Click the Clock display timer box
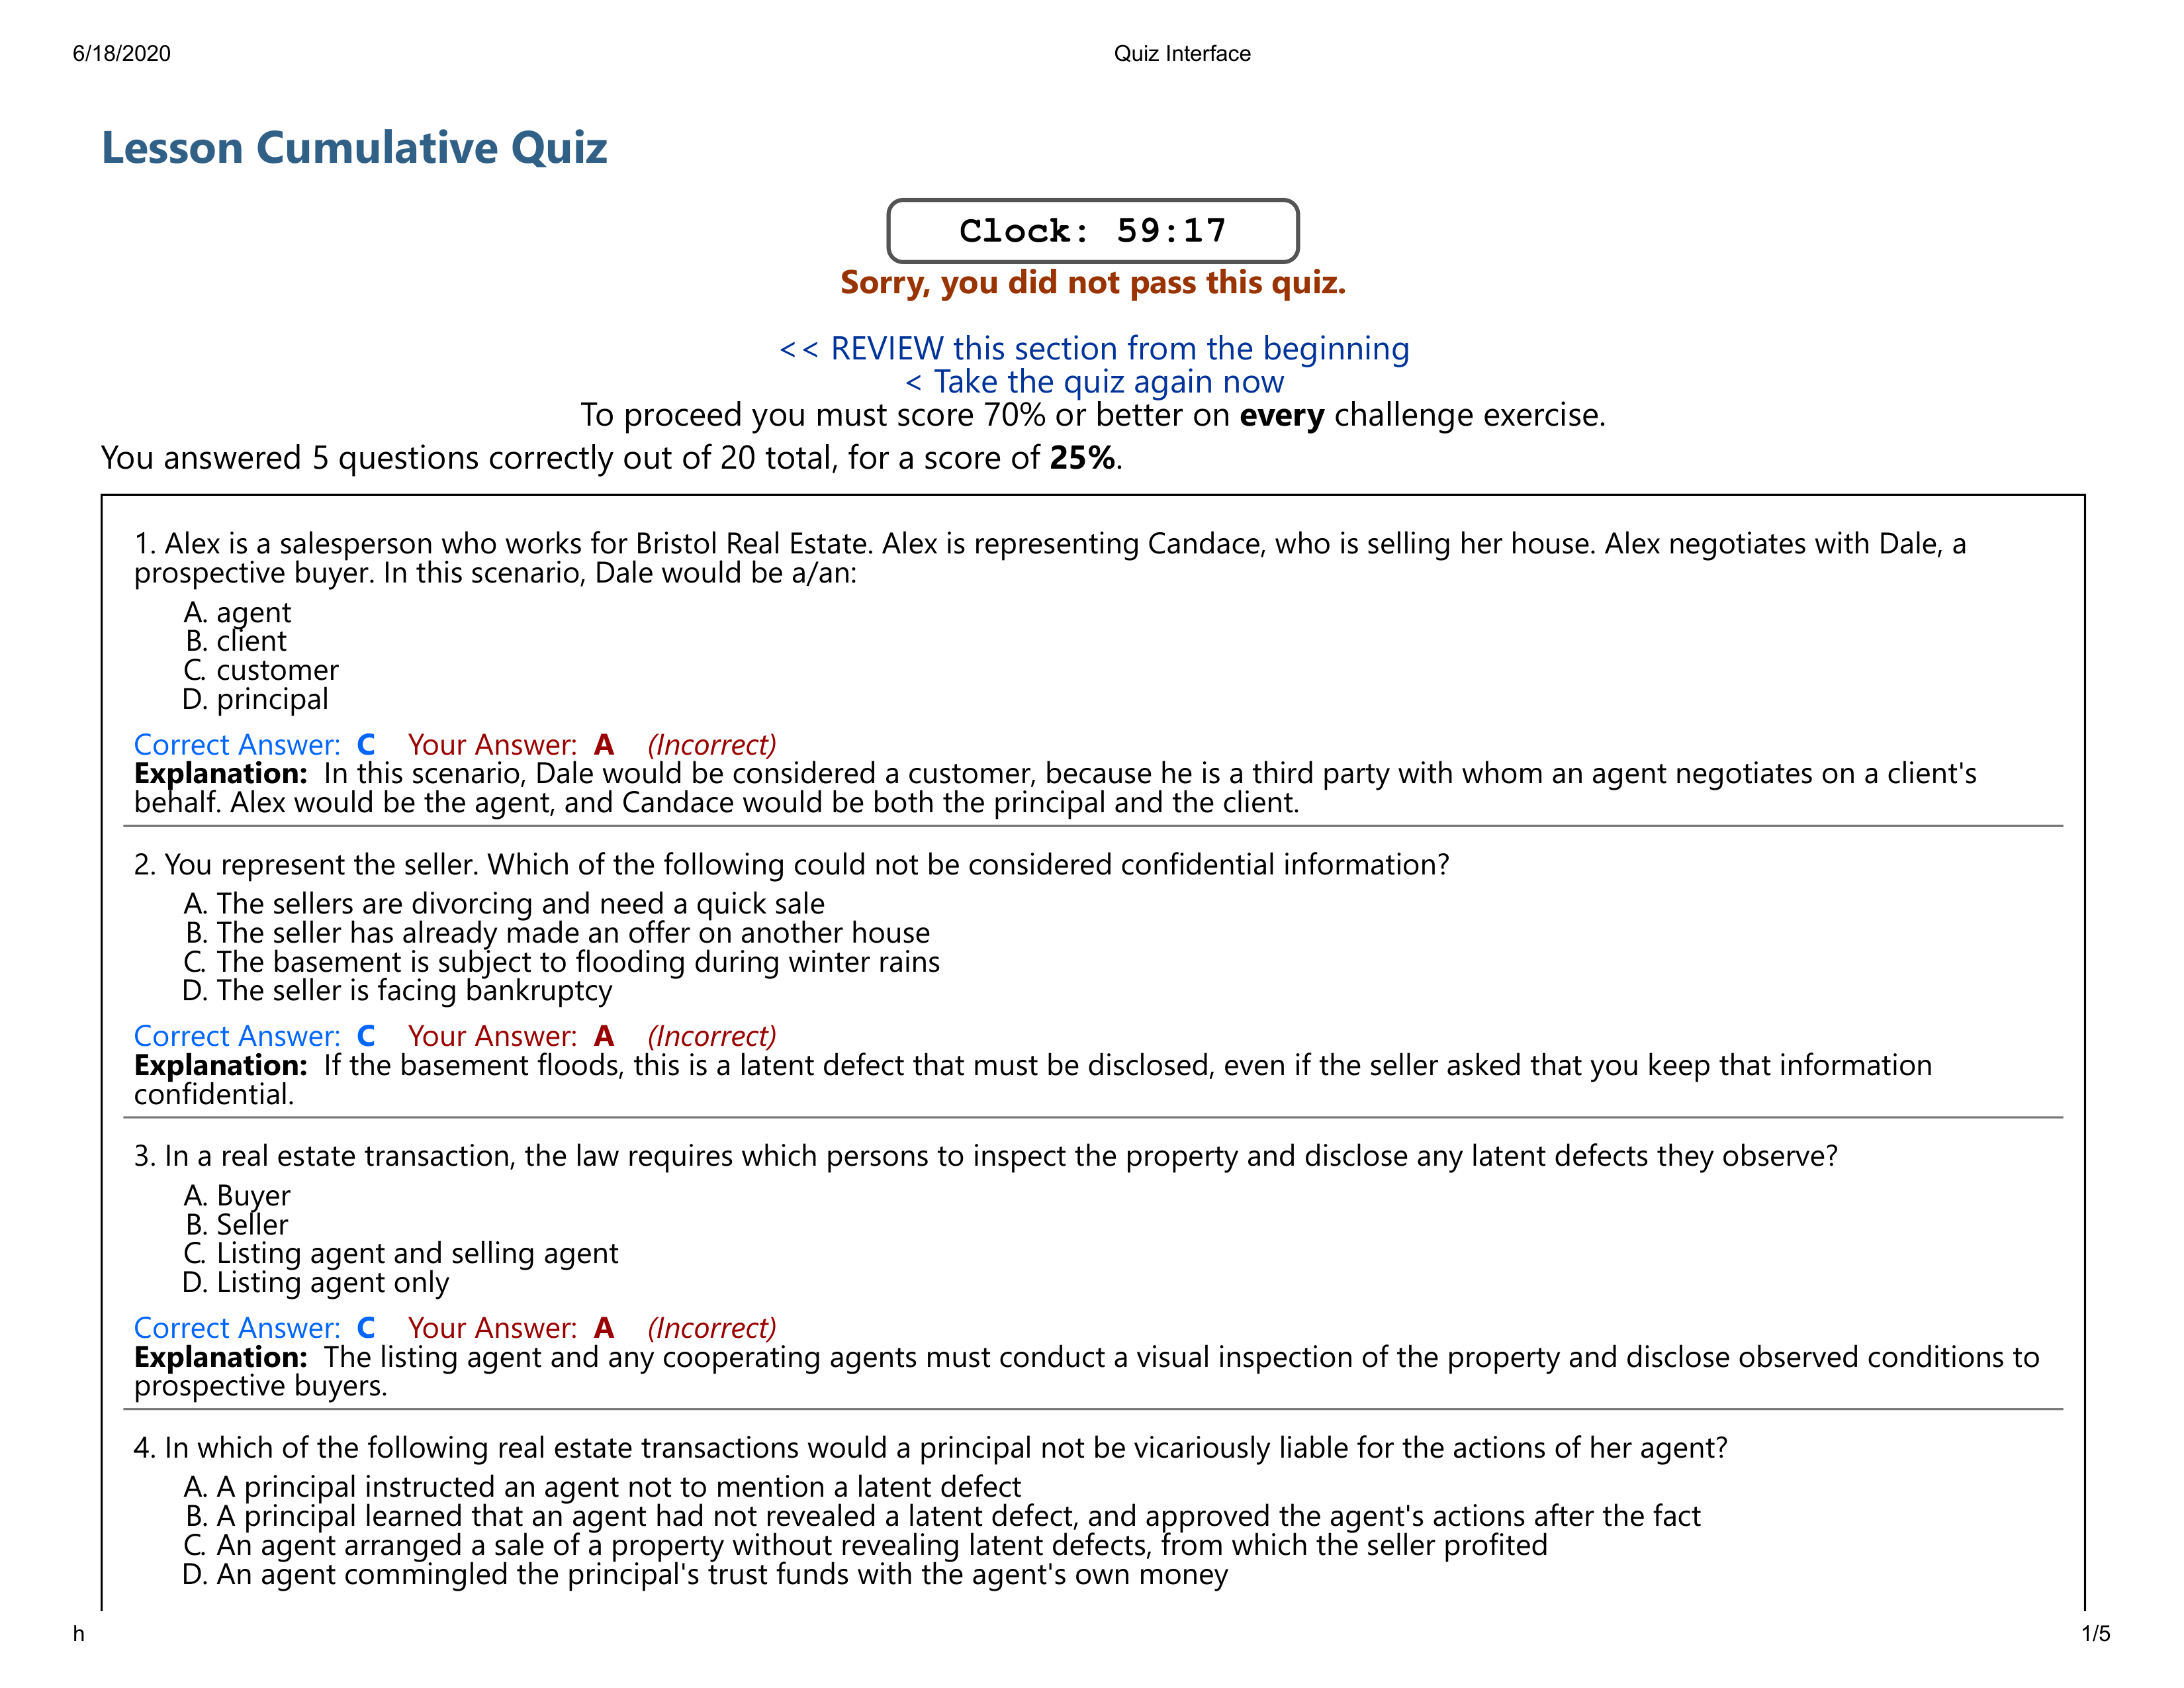Image resolution: width=2184 pixels, height=1688 pixels. coord(1092,227)
